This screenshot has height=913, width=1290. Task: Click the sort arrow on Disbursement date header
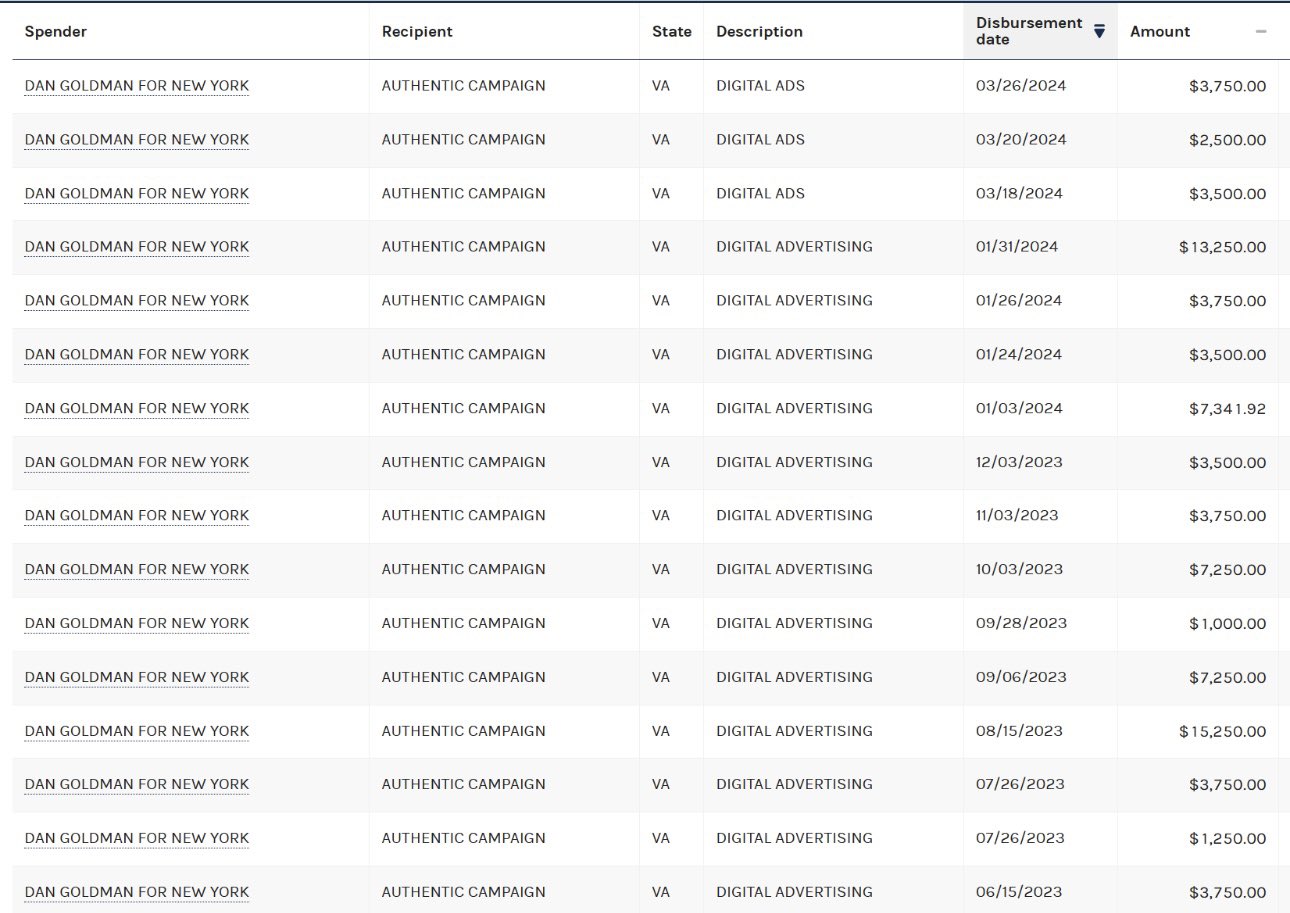coord(1099,32)
